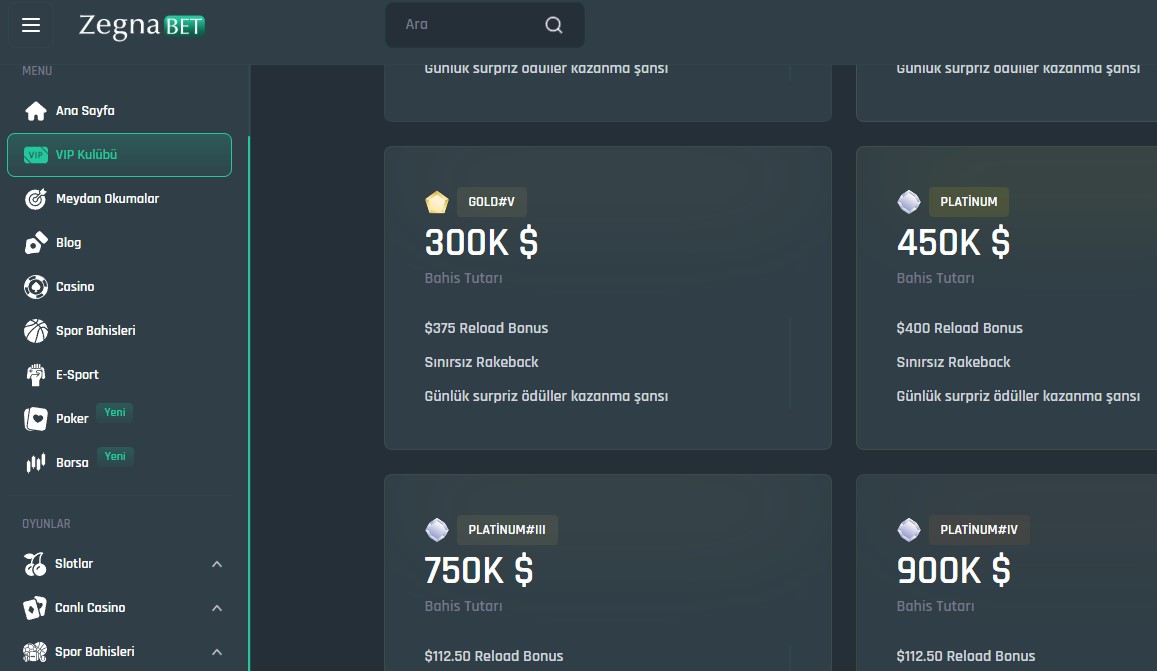The width and height of the screenshot is (1157, 671).
Task: Click inside the Ara search field
Action: [x=460, y=24]
